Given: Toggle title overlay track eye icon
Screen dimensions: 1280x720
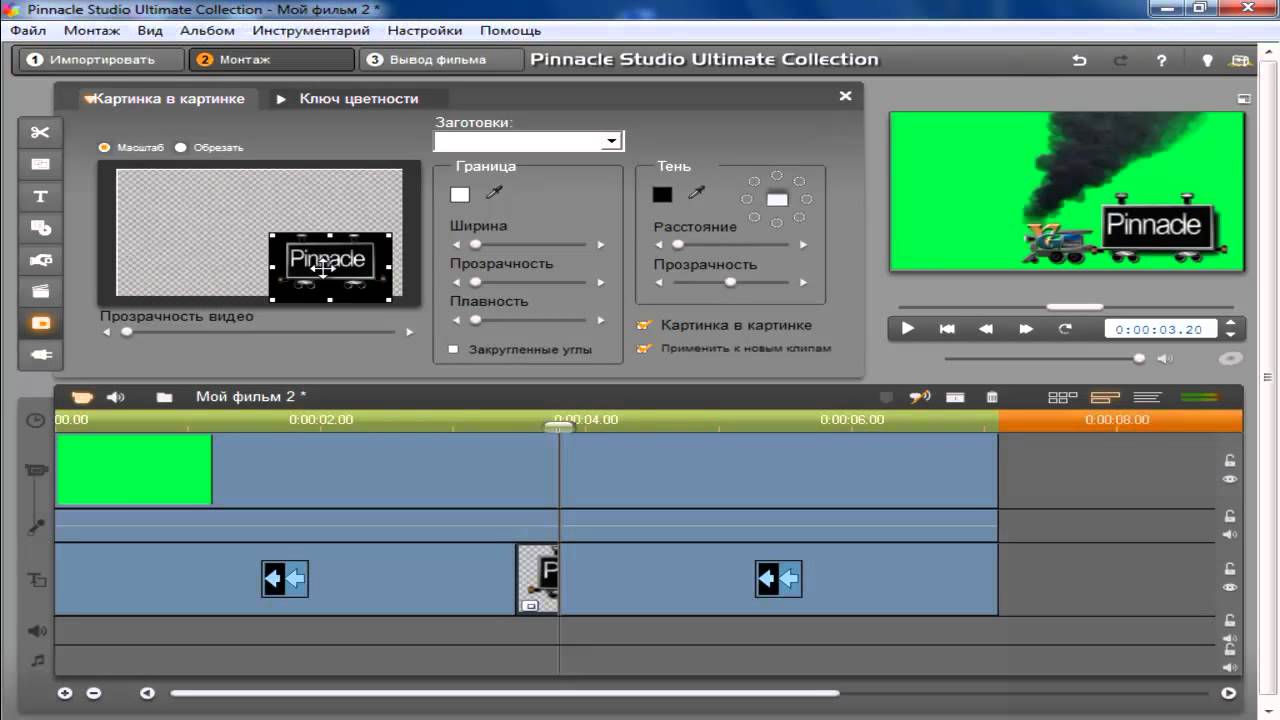Looking at the screenshot, I should click(1230, 587).
